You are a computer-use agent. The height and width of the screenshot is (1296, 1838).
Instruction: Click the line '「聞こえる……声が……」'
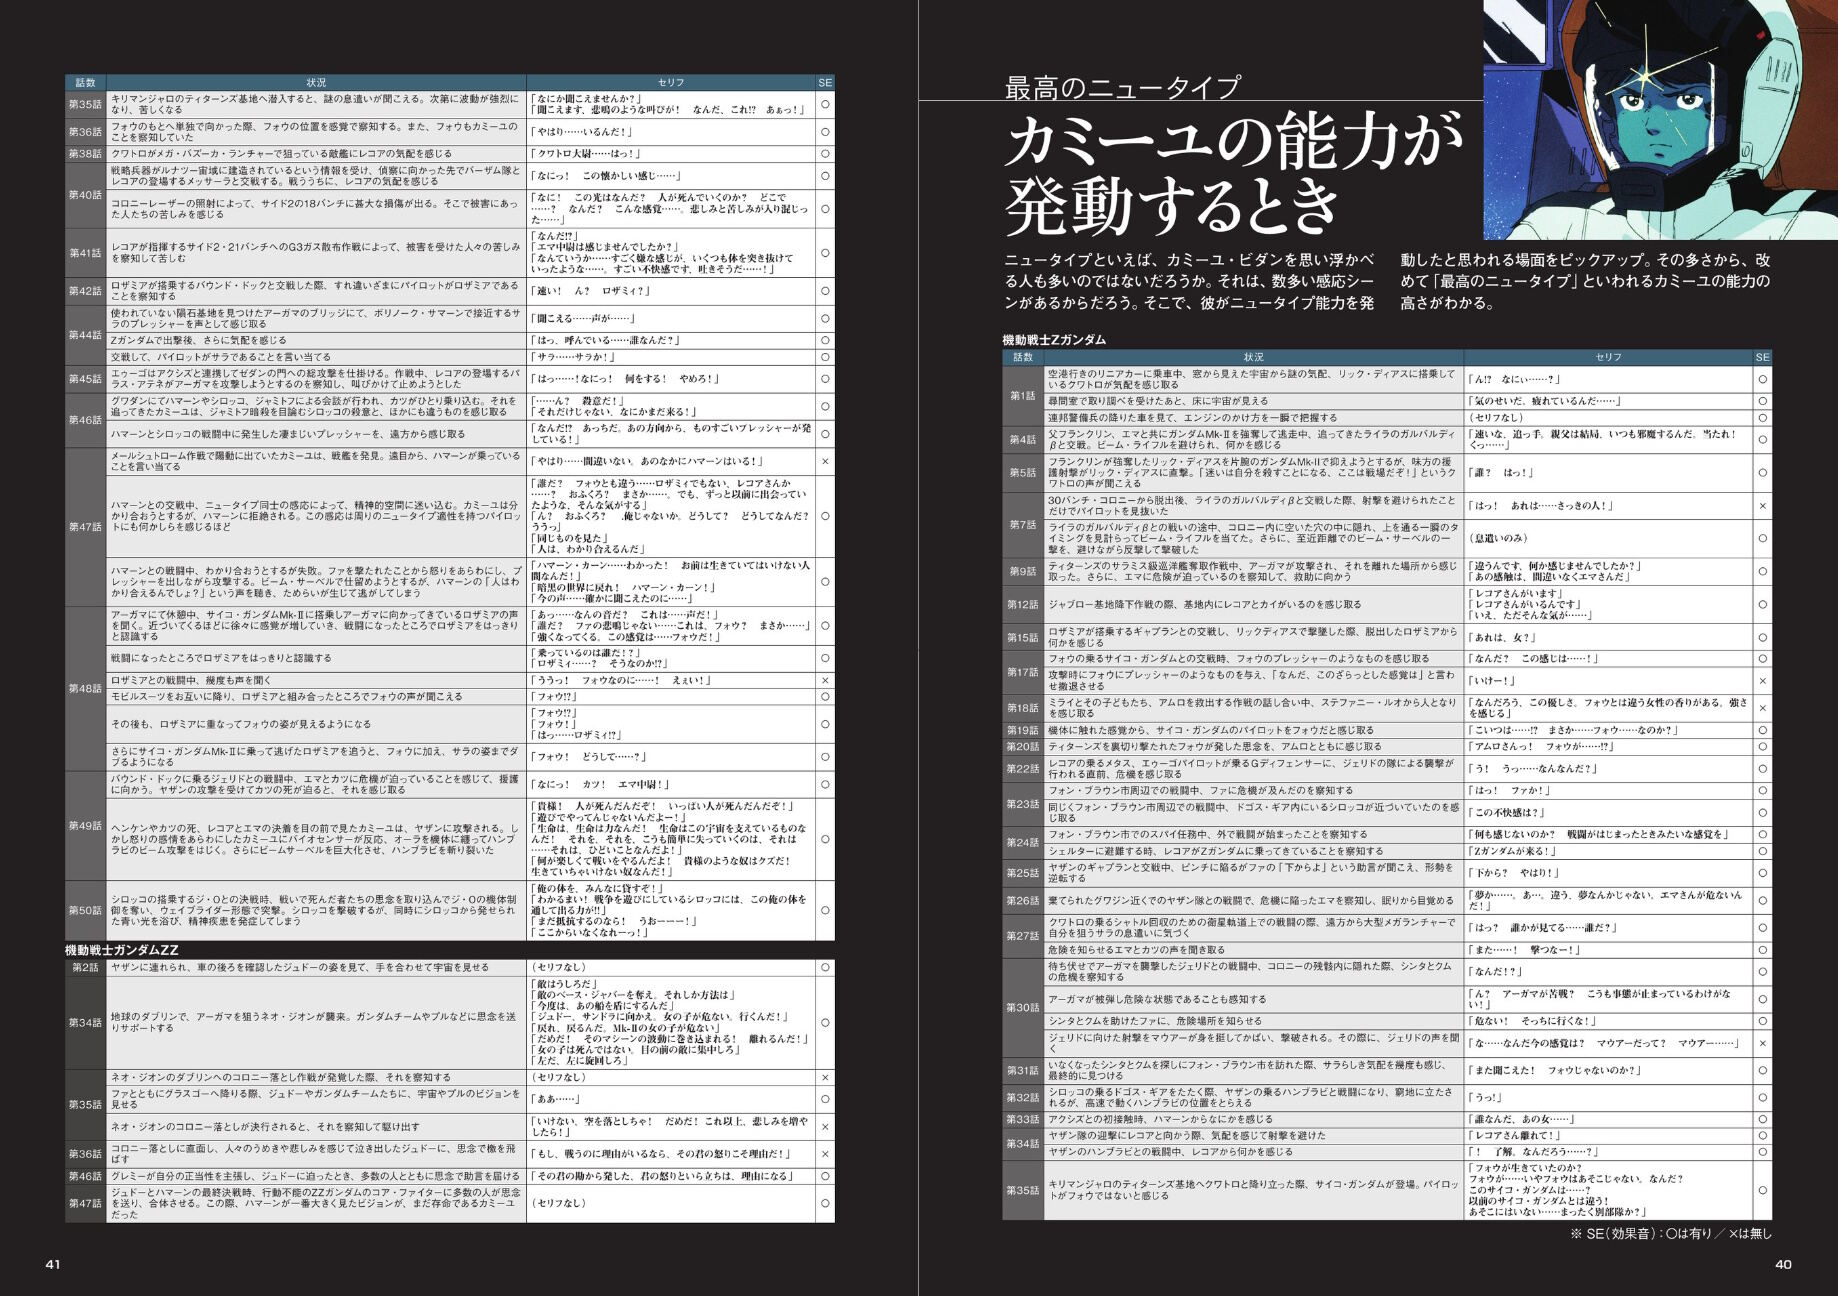(581, 319)
